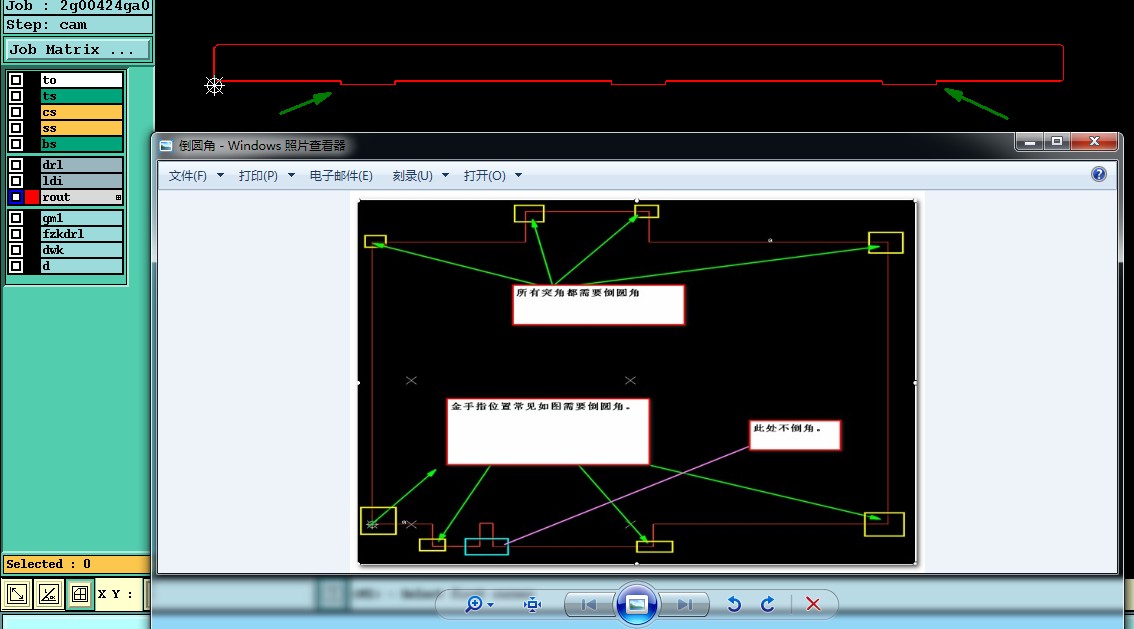This screenshot has height=629, width=1134.
Task: Open Photo Viewer help
Action: [1099, 174]
